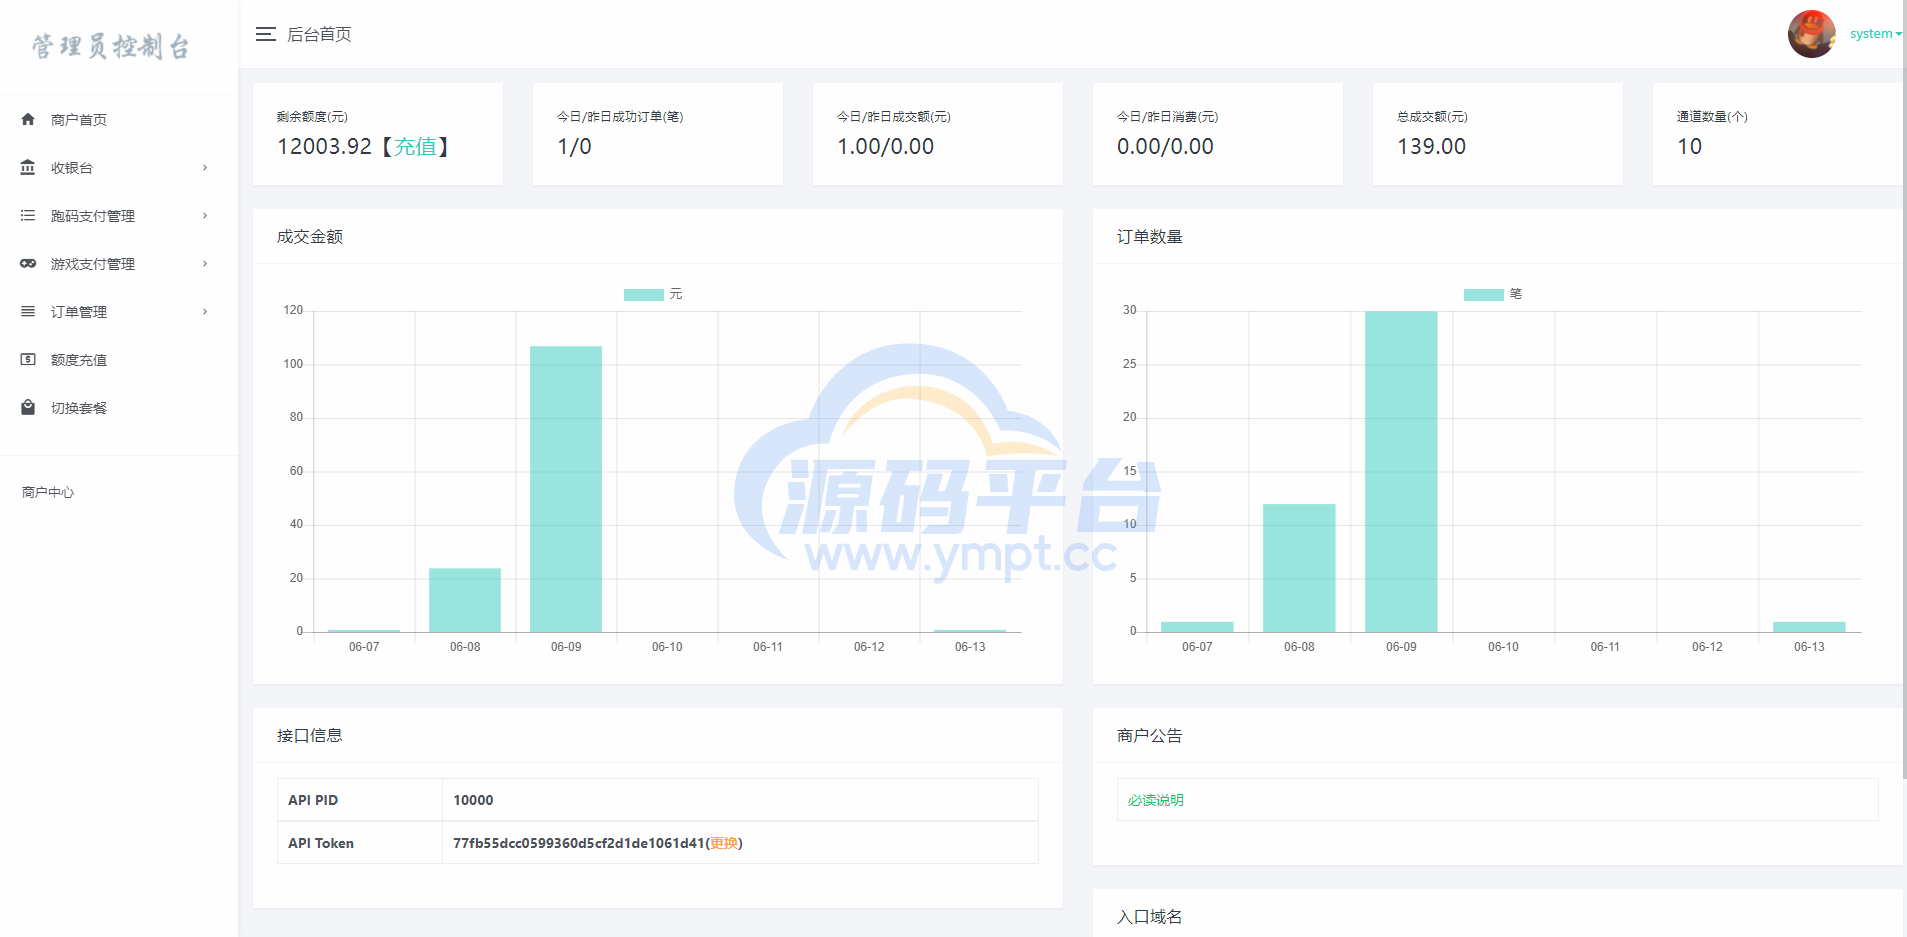The height and width of the screenshot is (937, 1907).
Task: Click the 06-07 bar in 订单数量 chart
Action: point(1197,627)
